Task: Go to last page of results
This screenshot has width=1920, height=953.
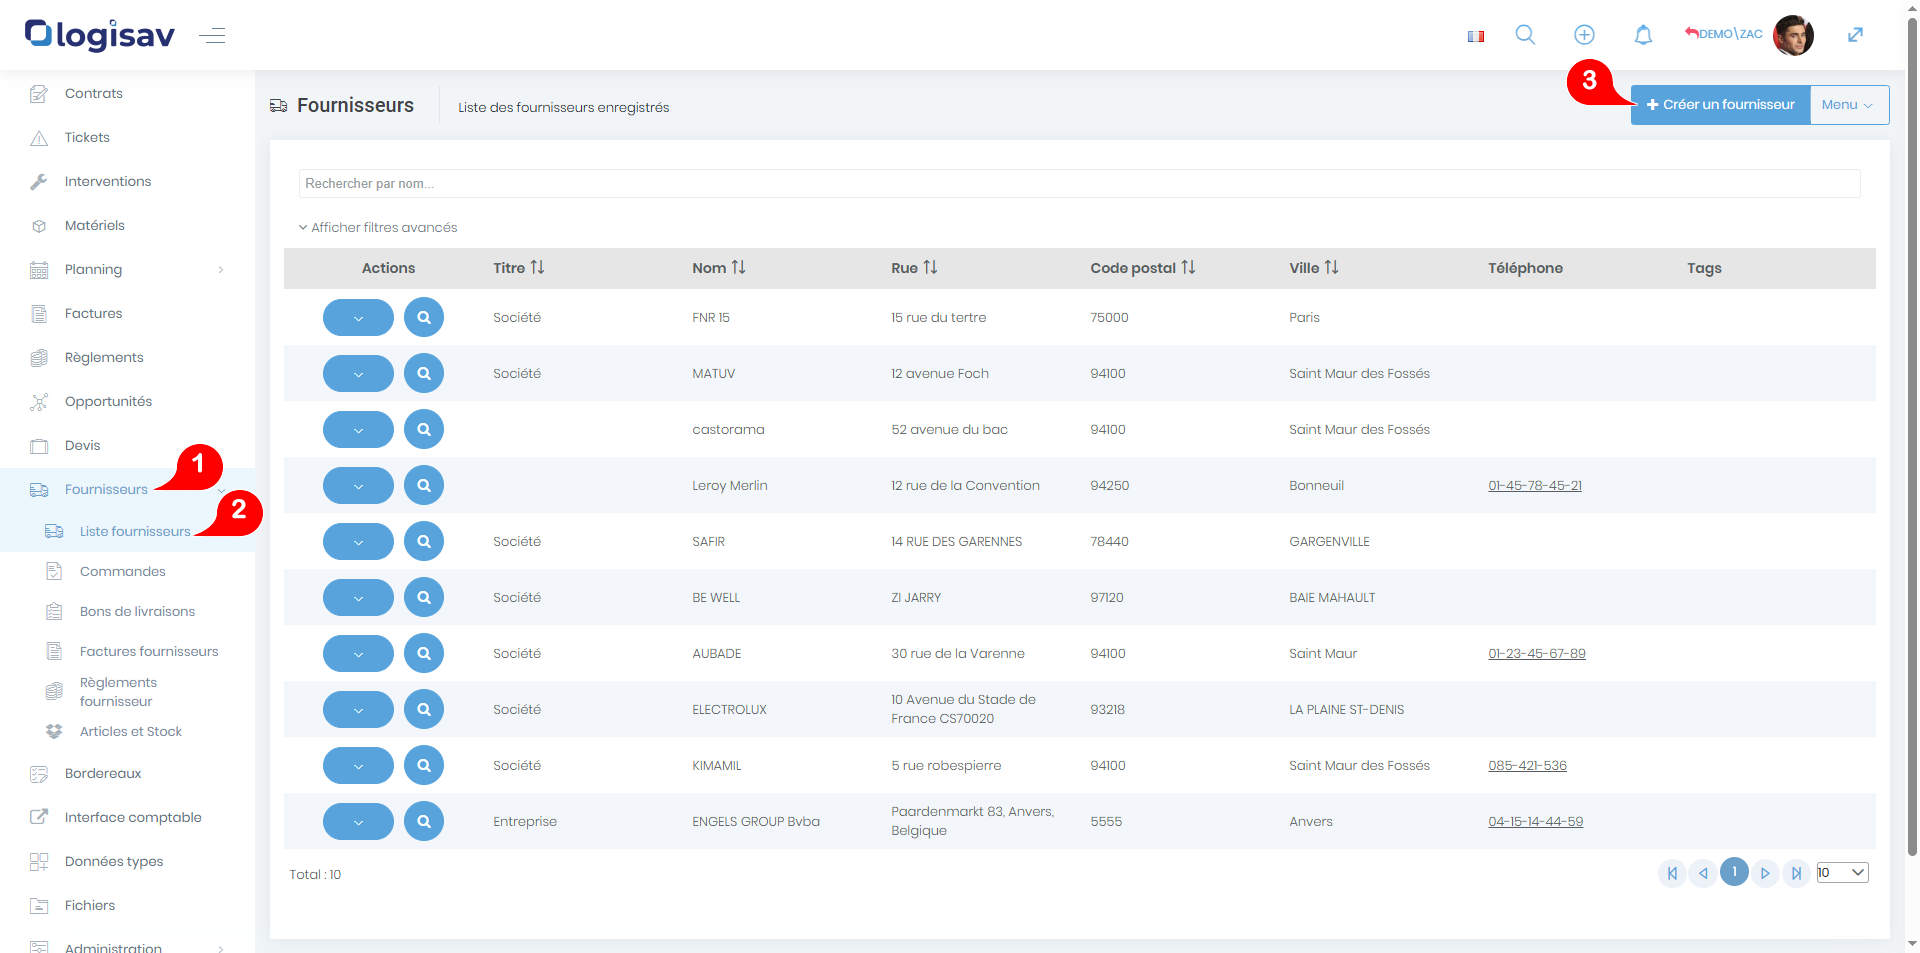Action: (1796, 873)
